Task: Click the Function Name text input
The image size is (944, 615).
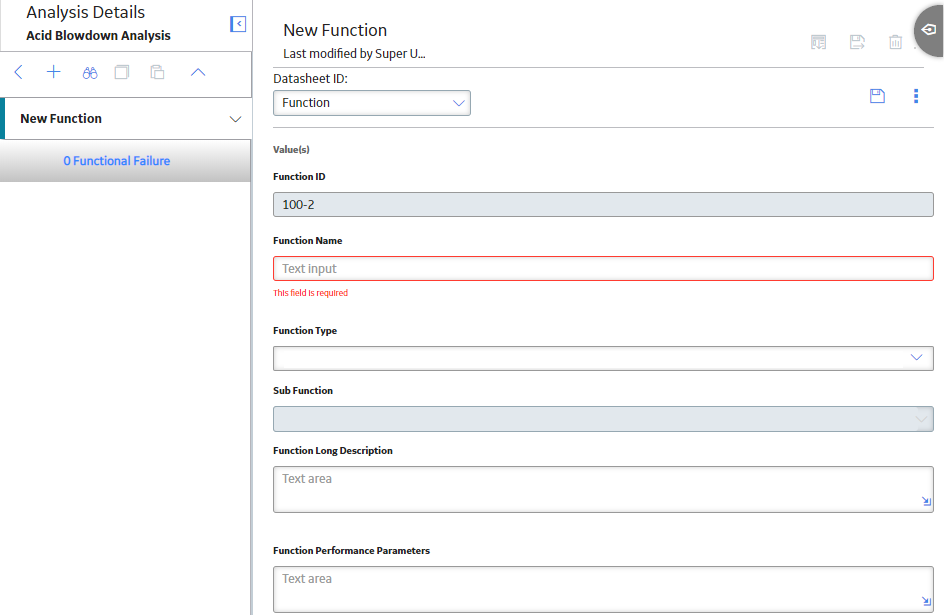Action: click(x=603, y=268)
